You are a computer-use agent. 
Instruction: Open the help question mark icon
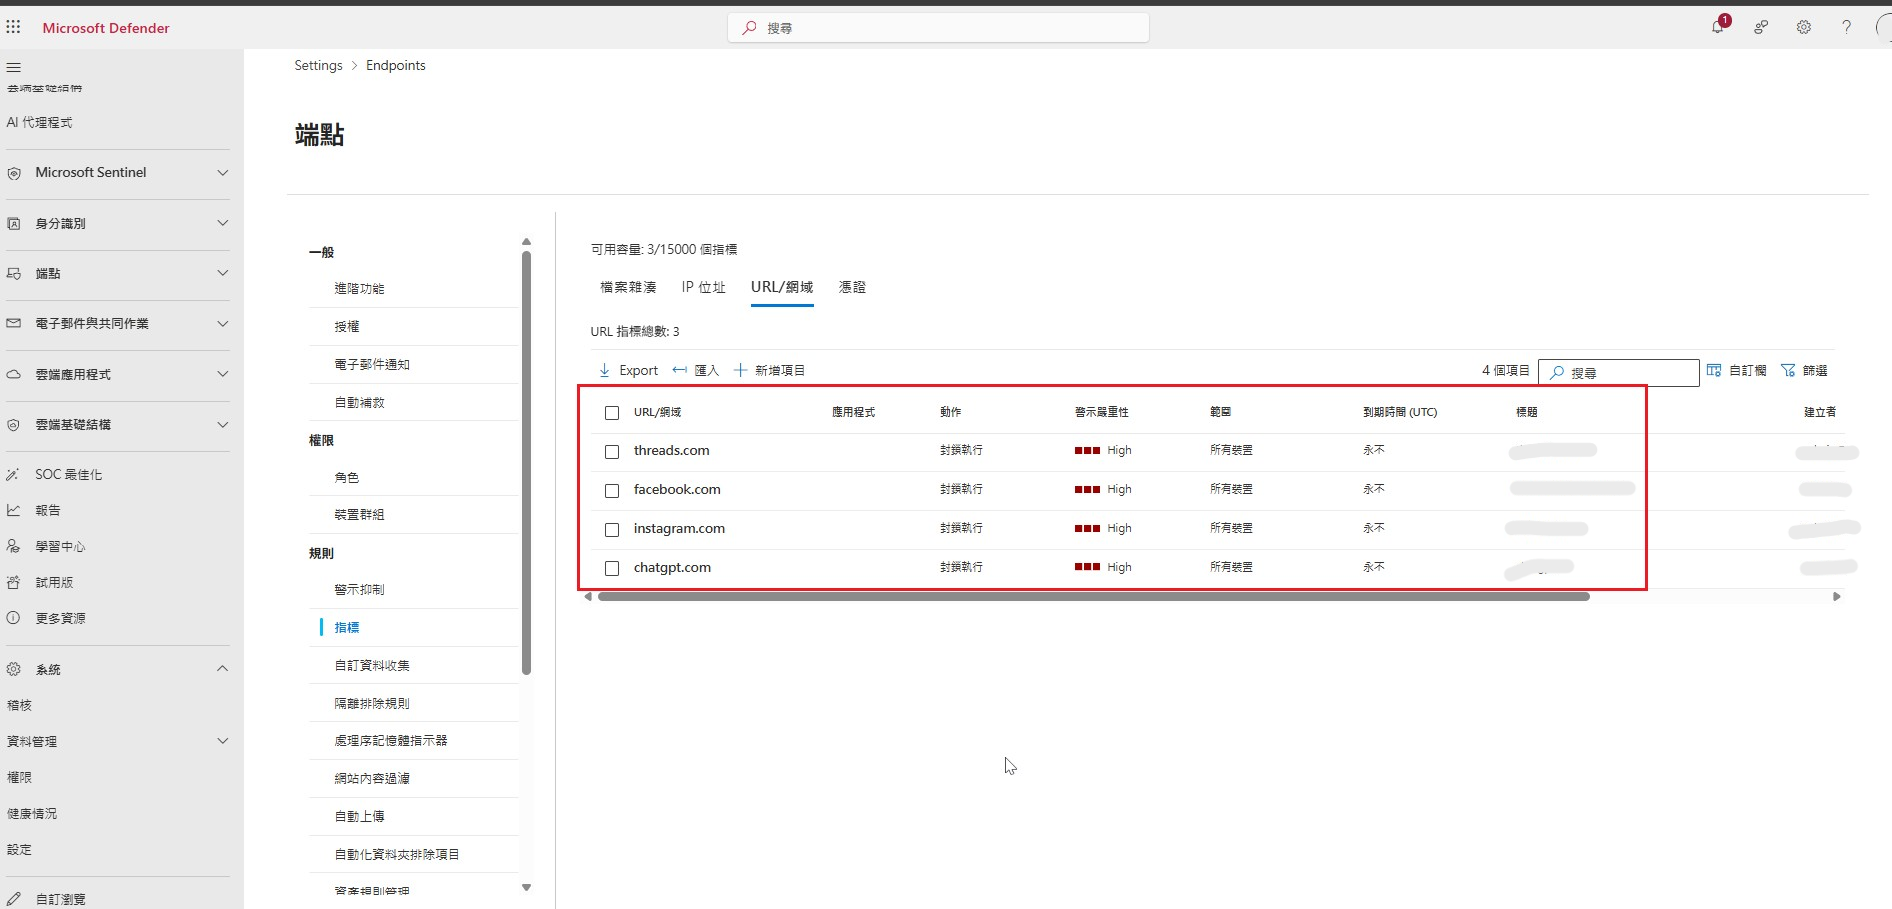(1847, 27)
